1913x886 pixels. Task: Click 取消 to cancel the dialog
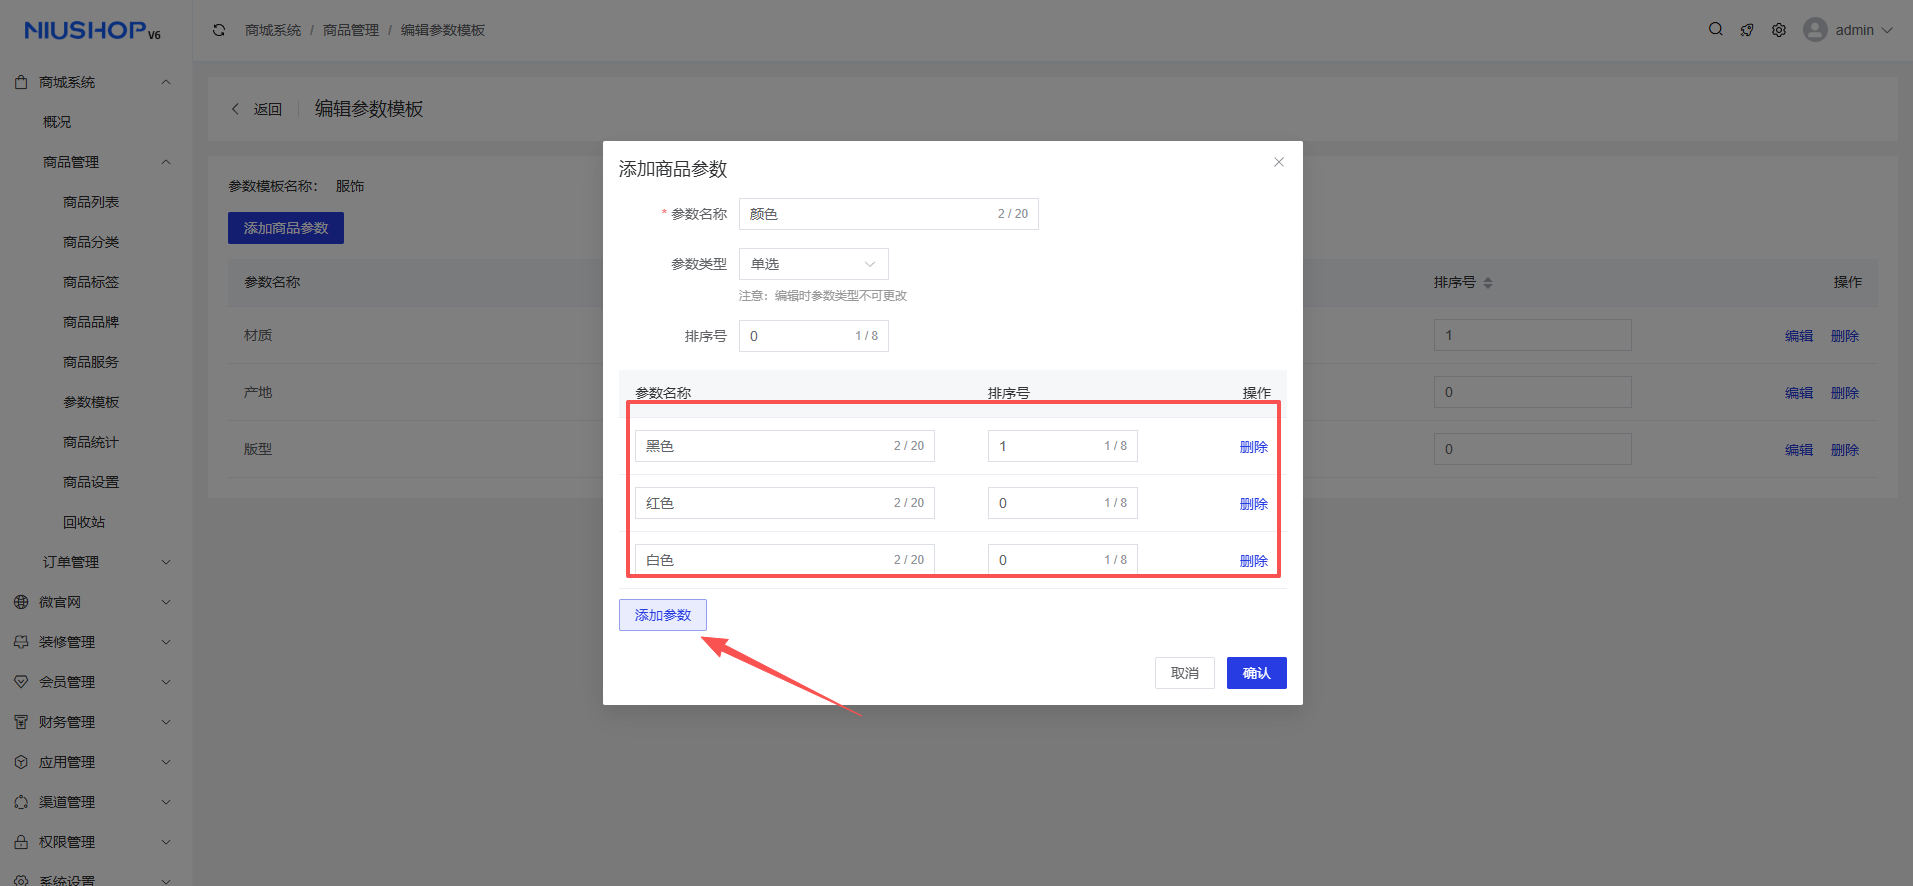tap(1185, 673)
